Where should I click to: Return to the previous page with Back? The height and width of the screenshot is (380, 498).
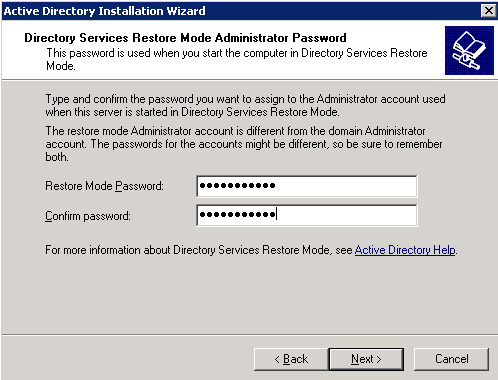291,359
